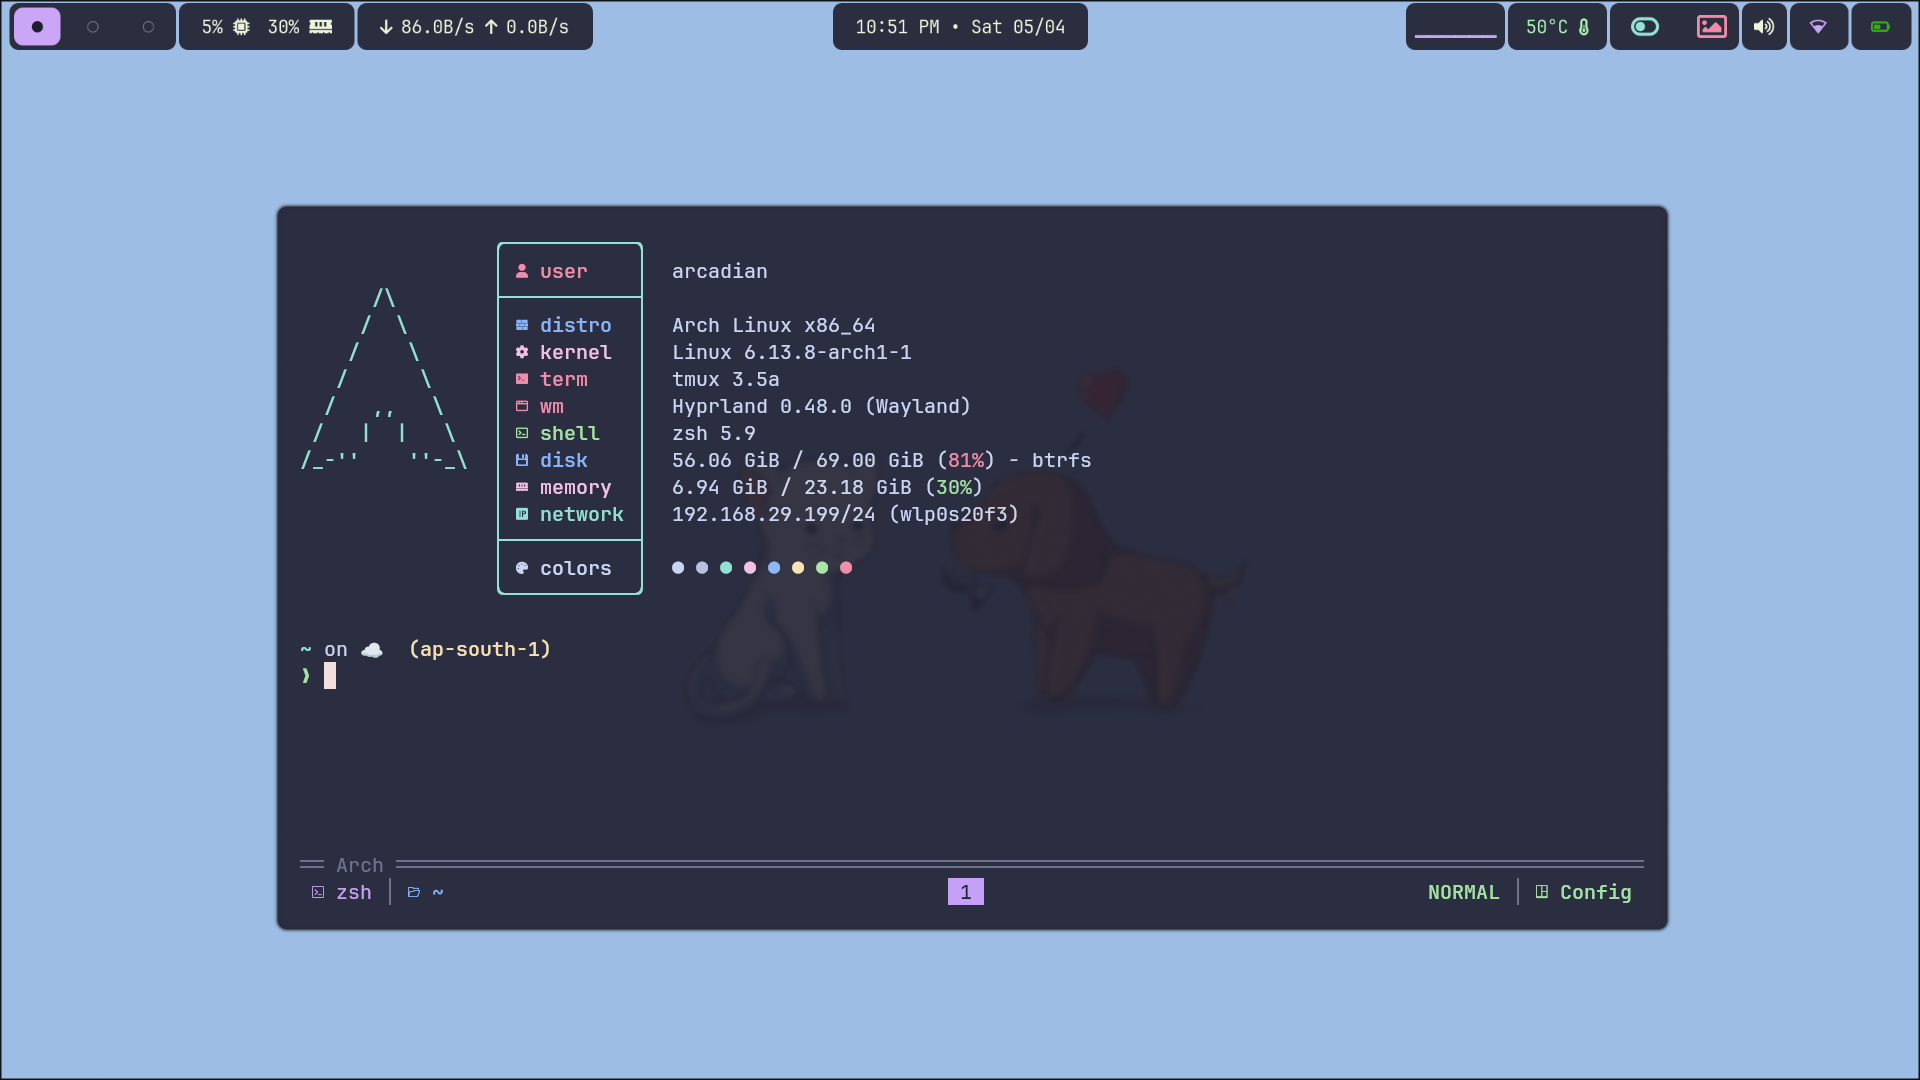Click 'Hyprland 0.48.0 (Wayland)' text
Screen dimensions: 1920x1080
click(x=821, y=406)
